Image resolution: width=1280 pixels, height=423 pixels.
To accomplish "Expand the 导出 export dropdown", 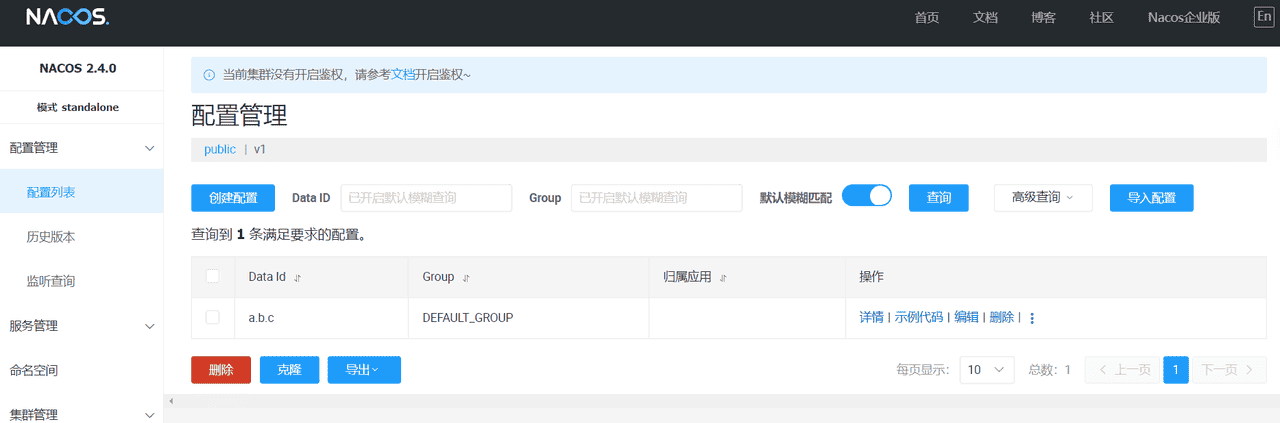I will click(x=363, y=370).
